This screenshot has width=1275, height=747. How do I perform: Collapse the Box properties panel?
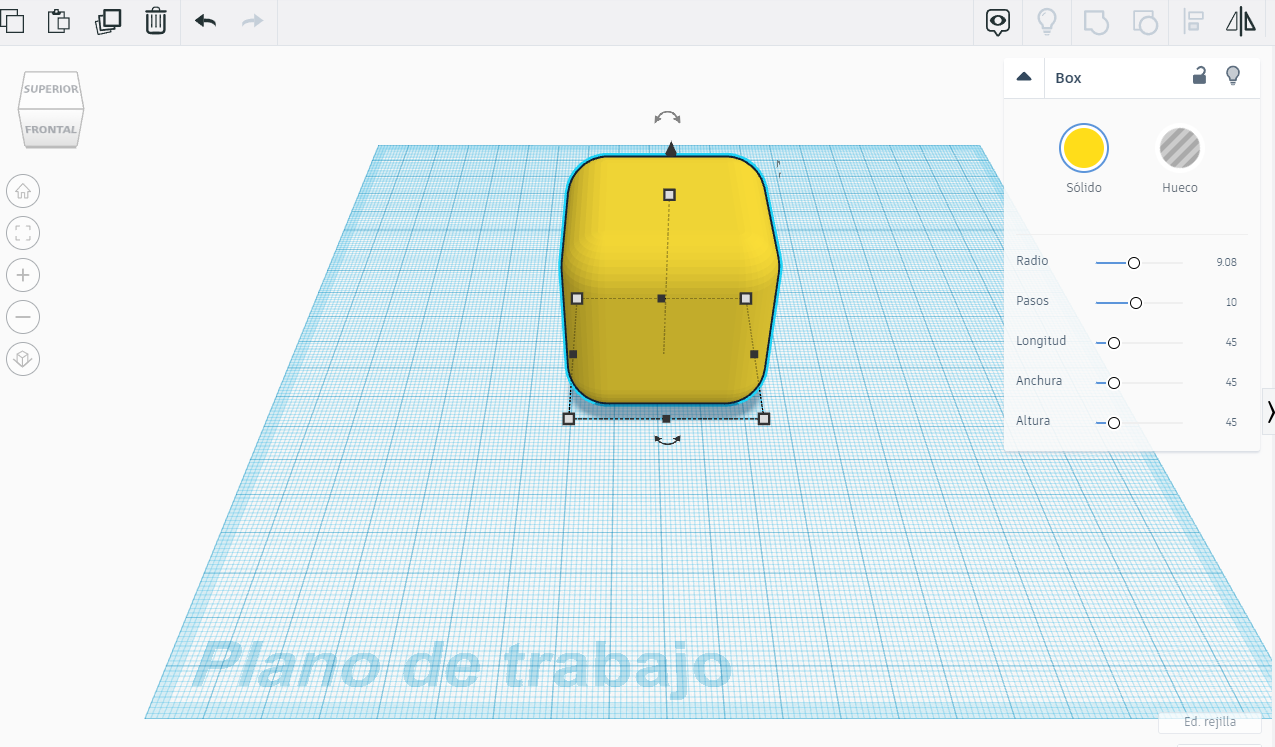click(1024, 76)
